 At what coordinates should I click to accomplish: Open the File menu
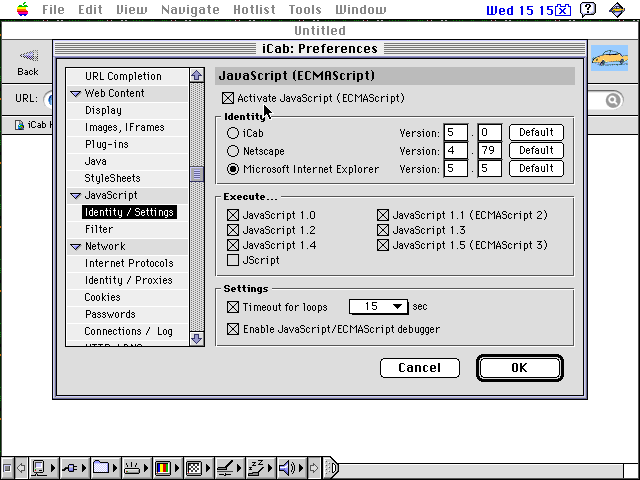tap(53, 9)
